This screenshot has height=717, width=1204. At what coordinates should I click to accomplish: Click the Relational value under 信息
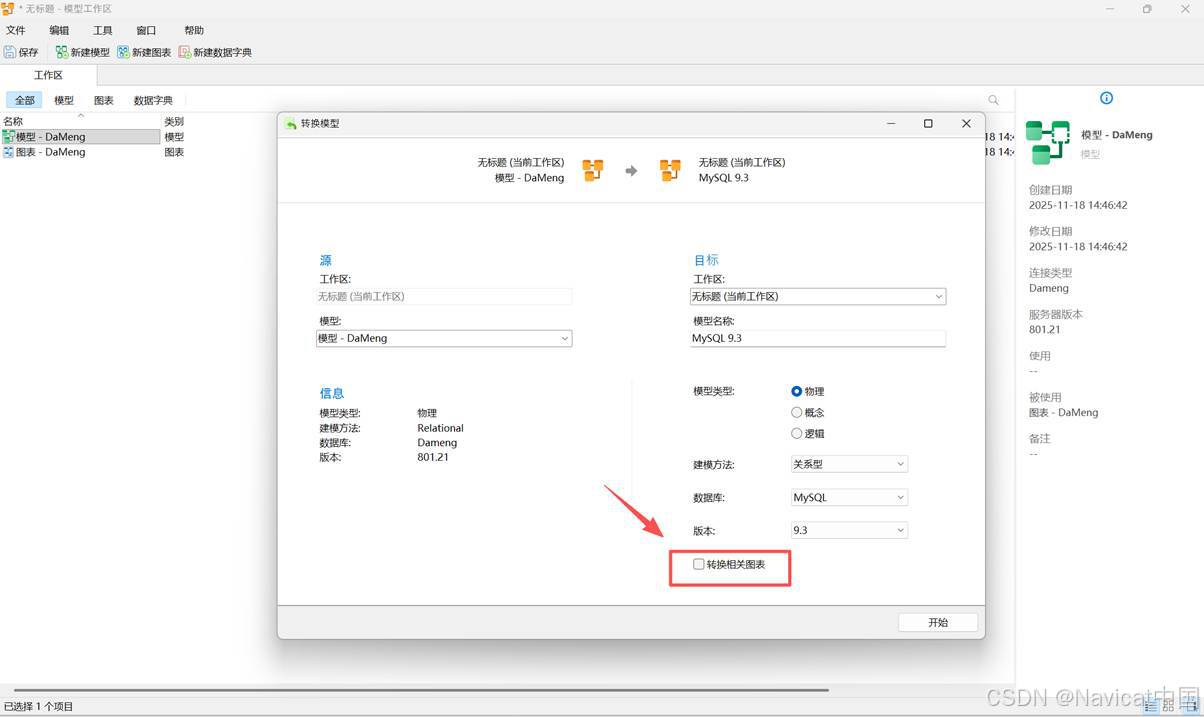[x=440, y=428]
